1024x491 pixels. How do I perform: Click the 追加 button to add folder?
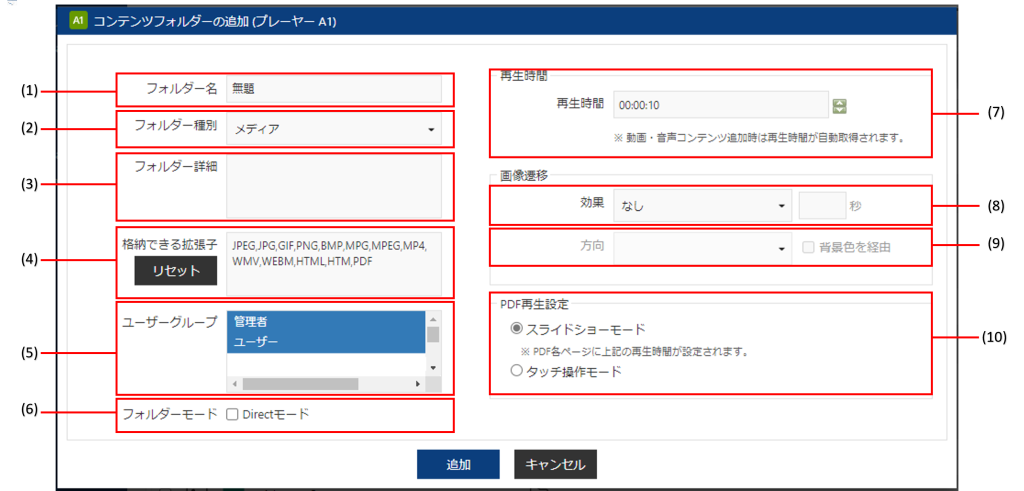[x=458, y=464]
